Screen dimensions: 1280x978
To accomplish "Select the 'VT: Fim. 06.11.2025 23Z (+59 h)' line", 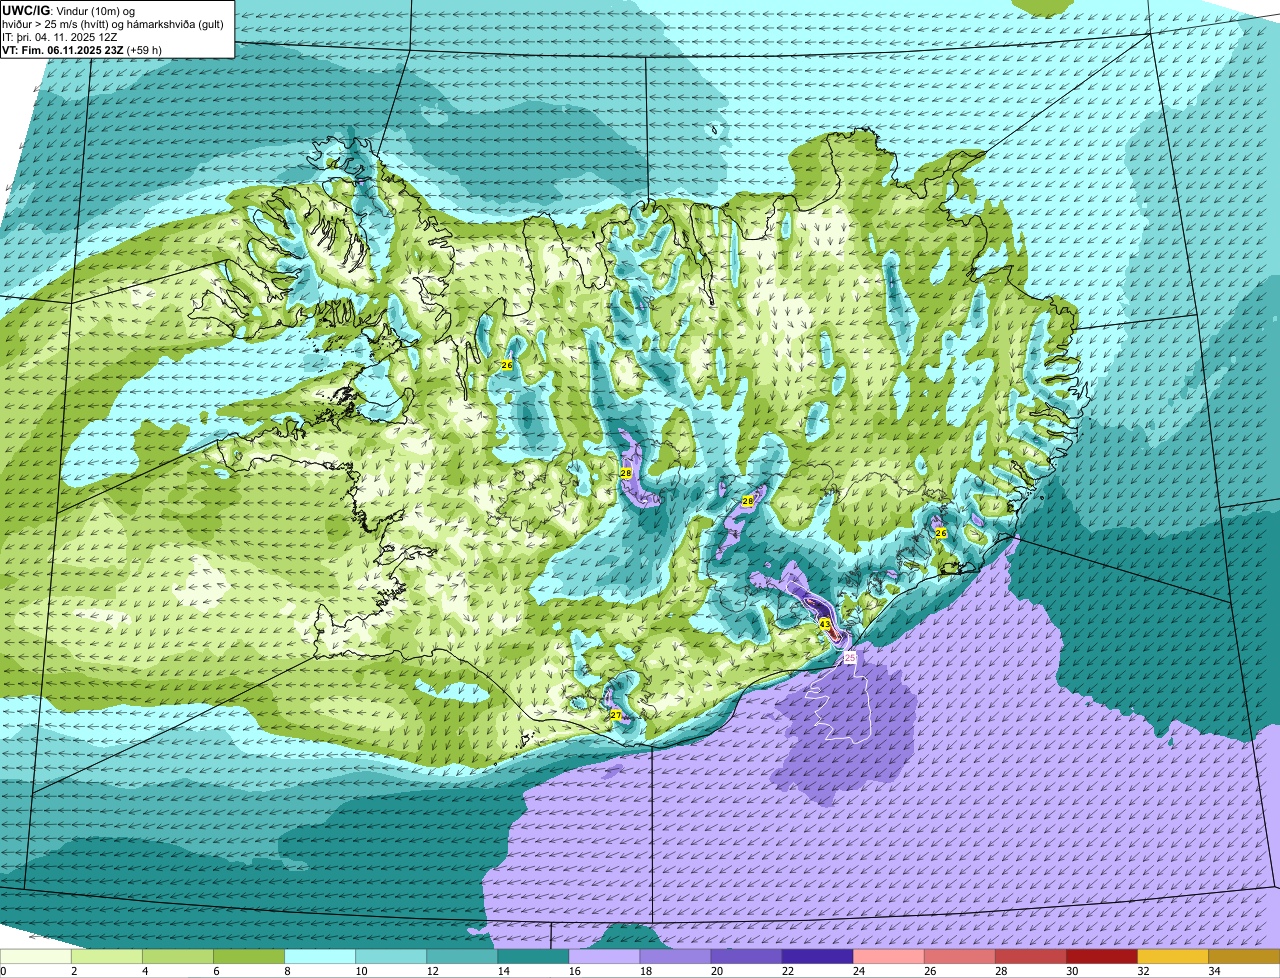I will (x=82, y=50).
